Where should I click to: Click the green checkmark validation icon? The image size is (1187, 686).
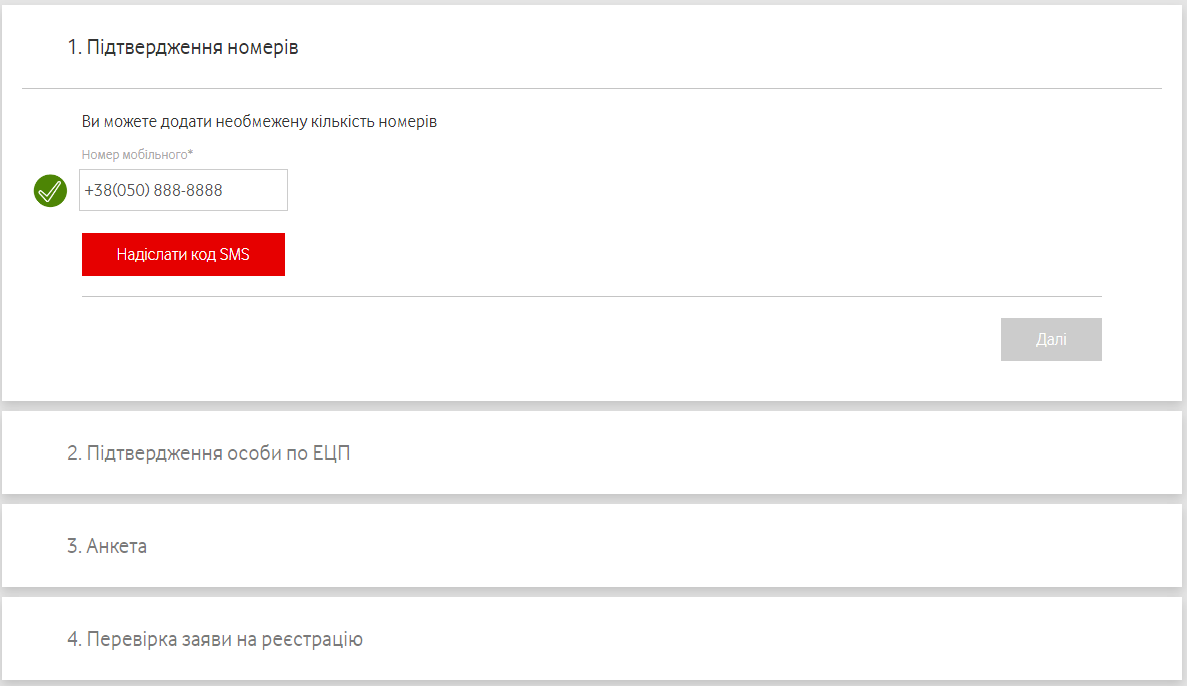click(50, 190)
